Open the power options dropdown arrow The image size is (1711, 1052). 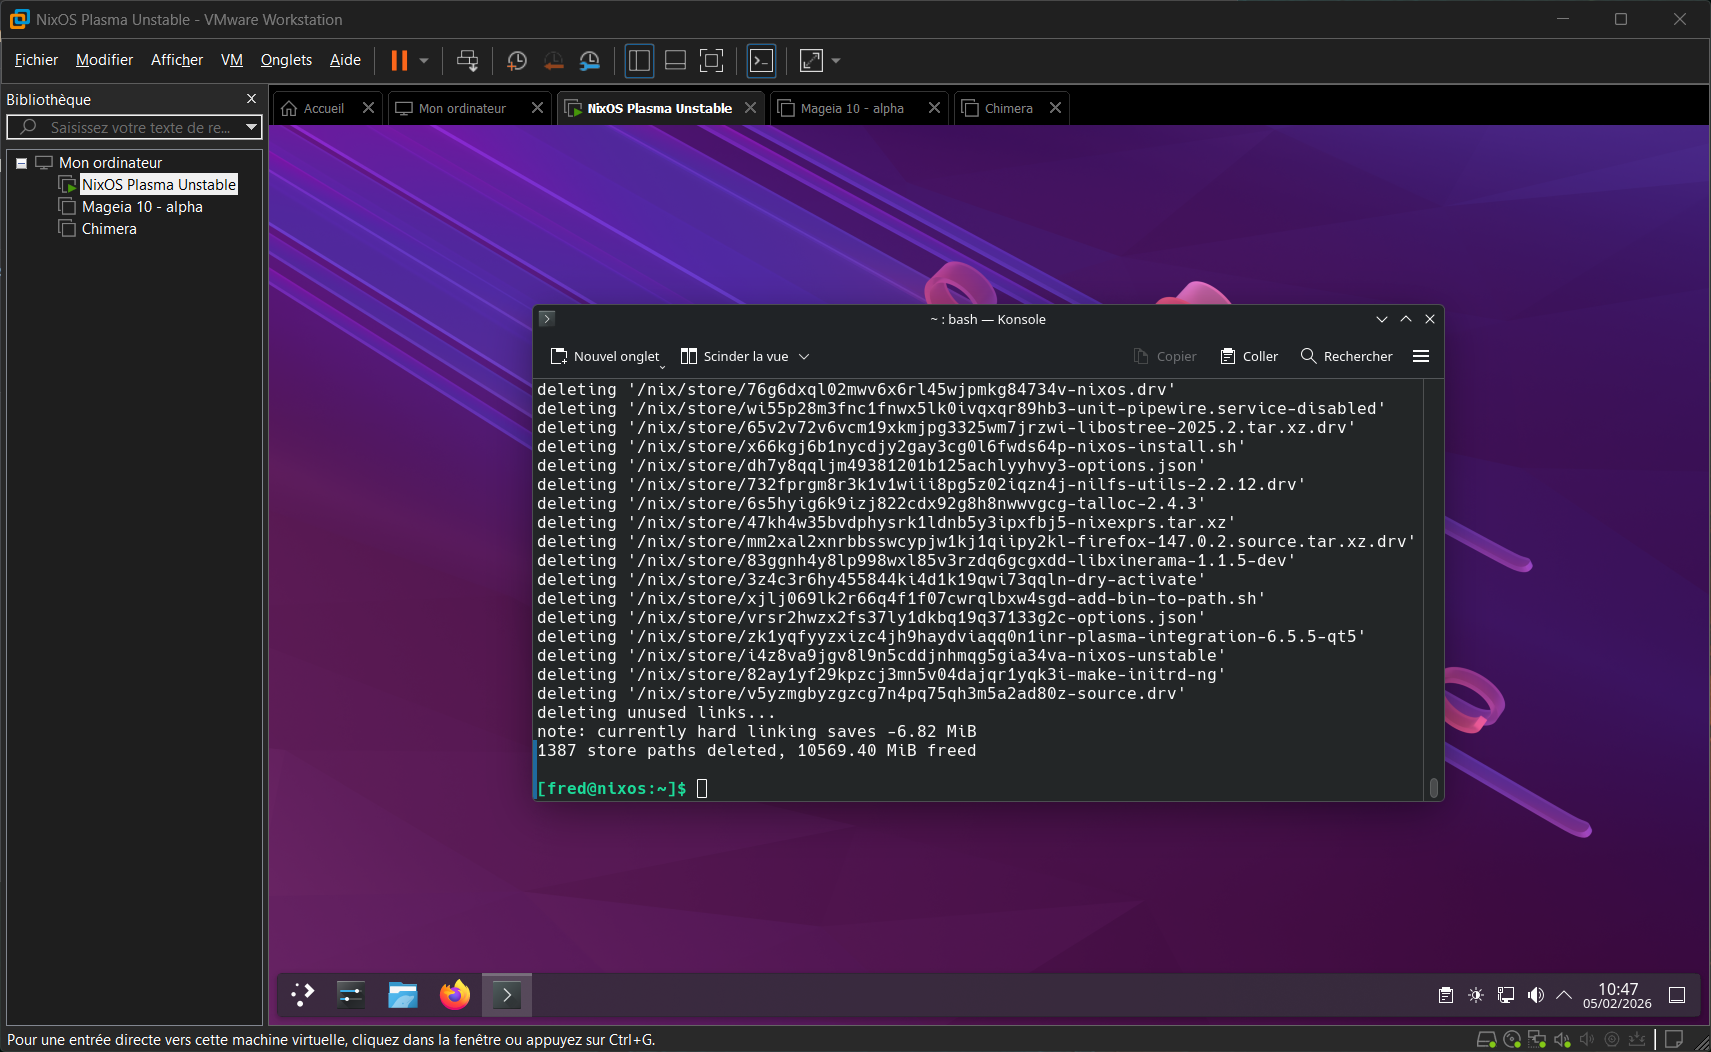[424, 61]
